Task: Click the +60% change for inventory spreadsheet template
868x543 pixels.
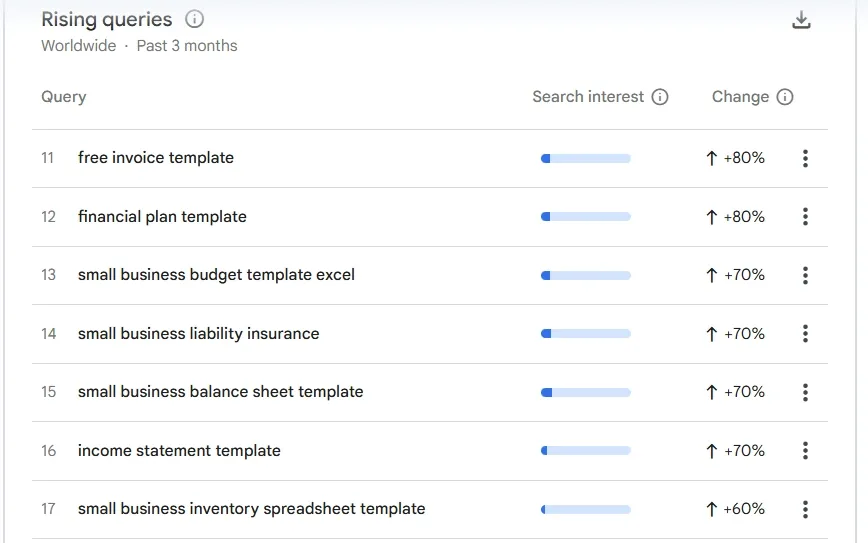Action: click(x=736, y=509)
